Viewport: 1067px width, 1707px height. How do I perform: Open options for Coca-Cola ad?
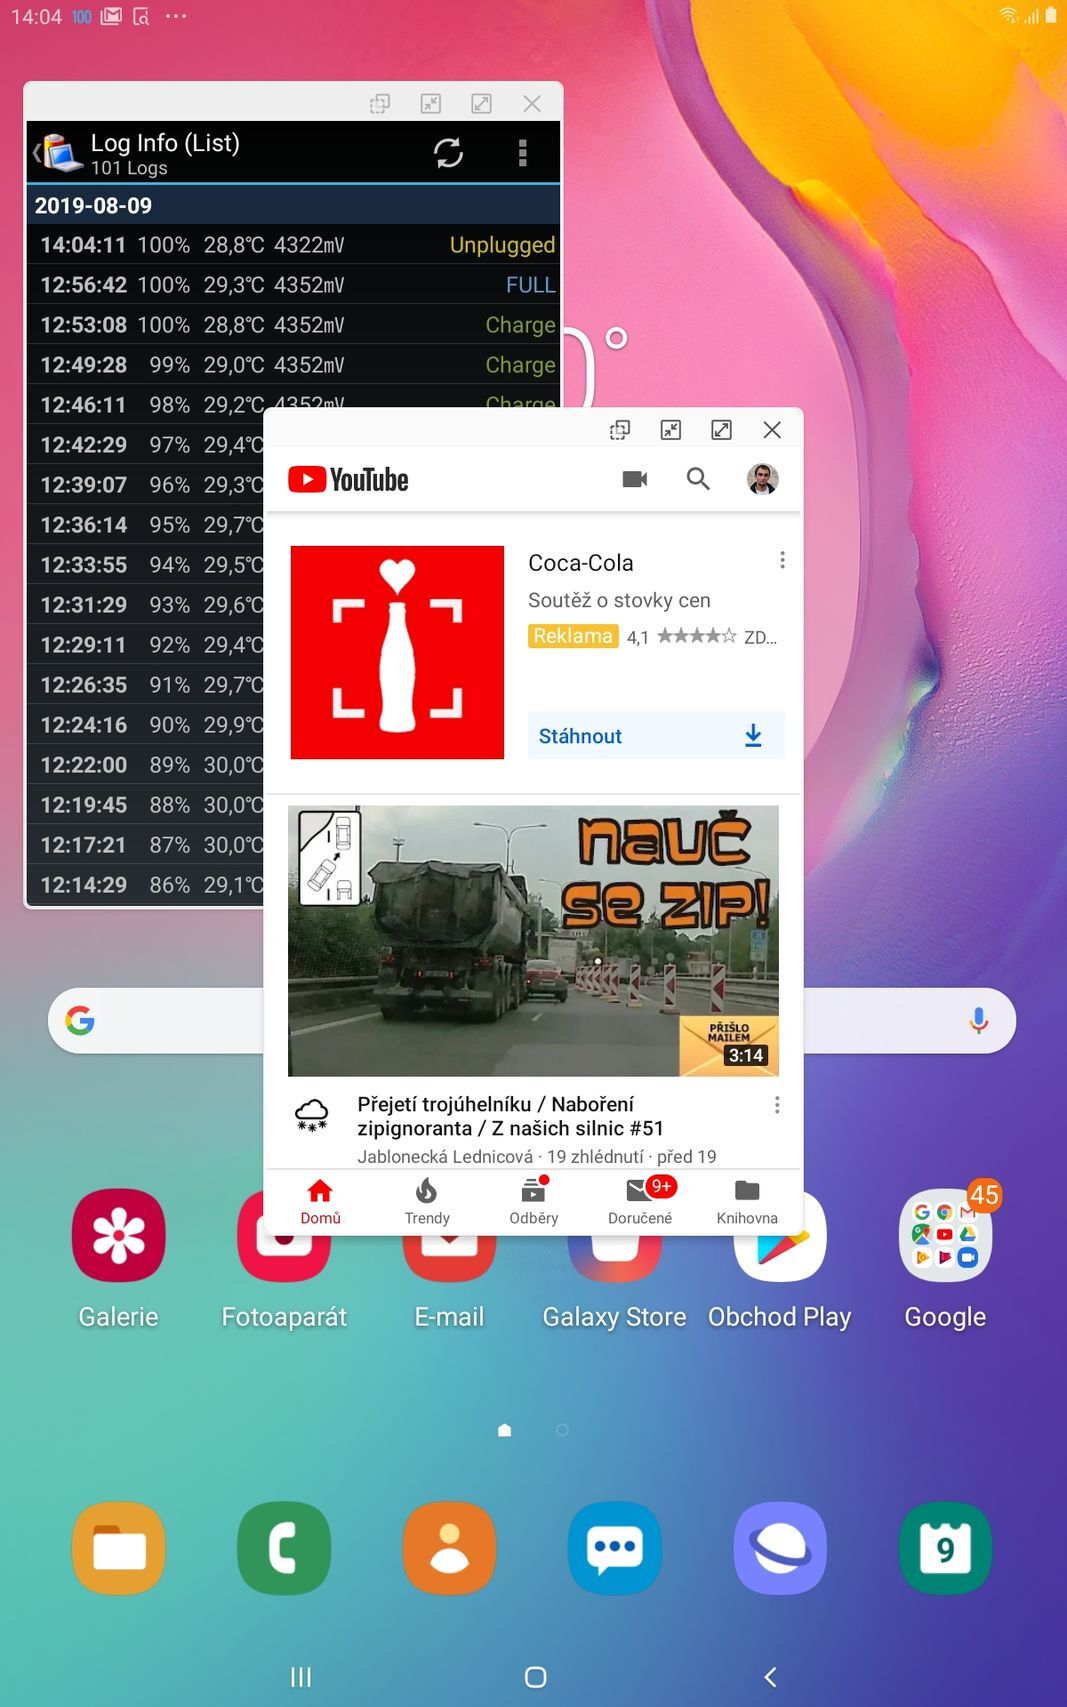click(782, 561)
